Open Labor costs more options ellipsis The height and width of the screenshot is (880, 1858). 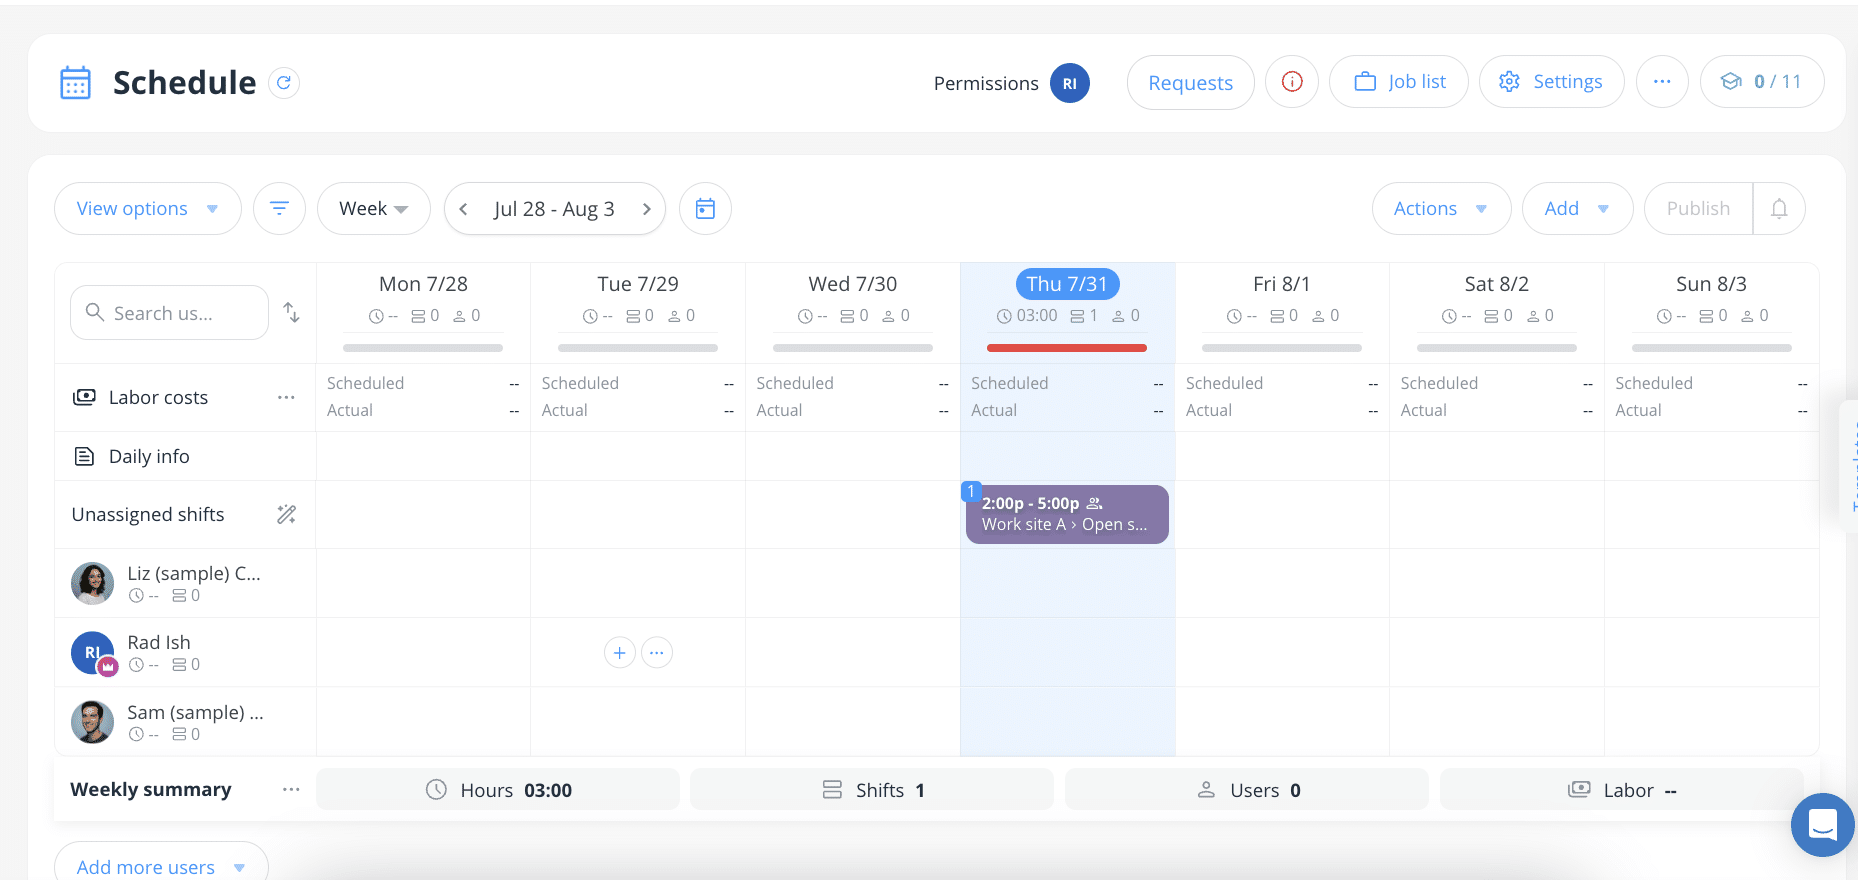tap(286, 397)
